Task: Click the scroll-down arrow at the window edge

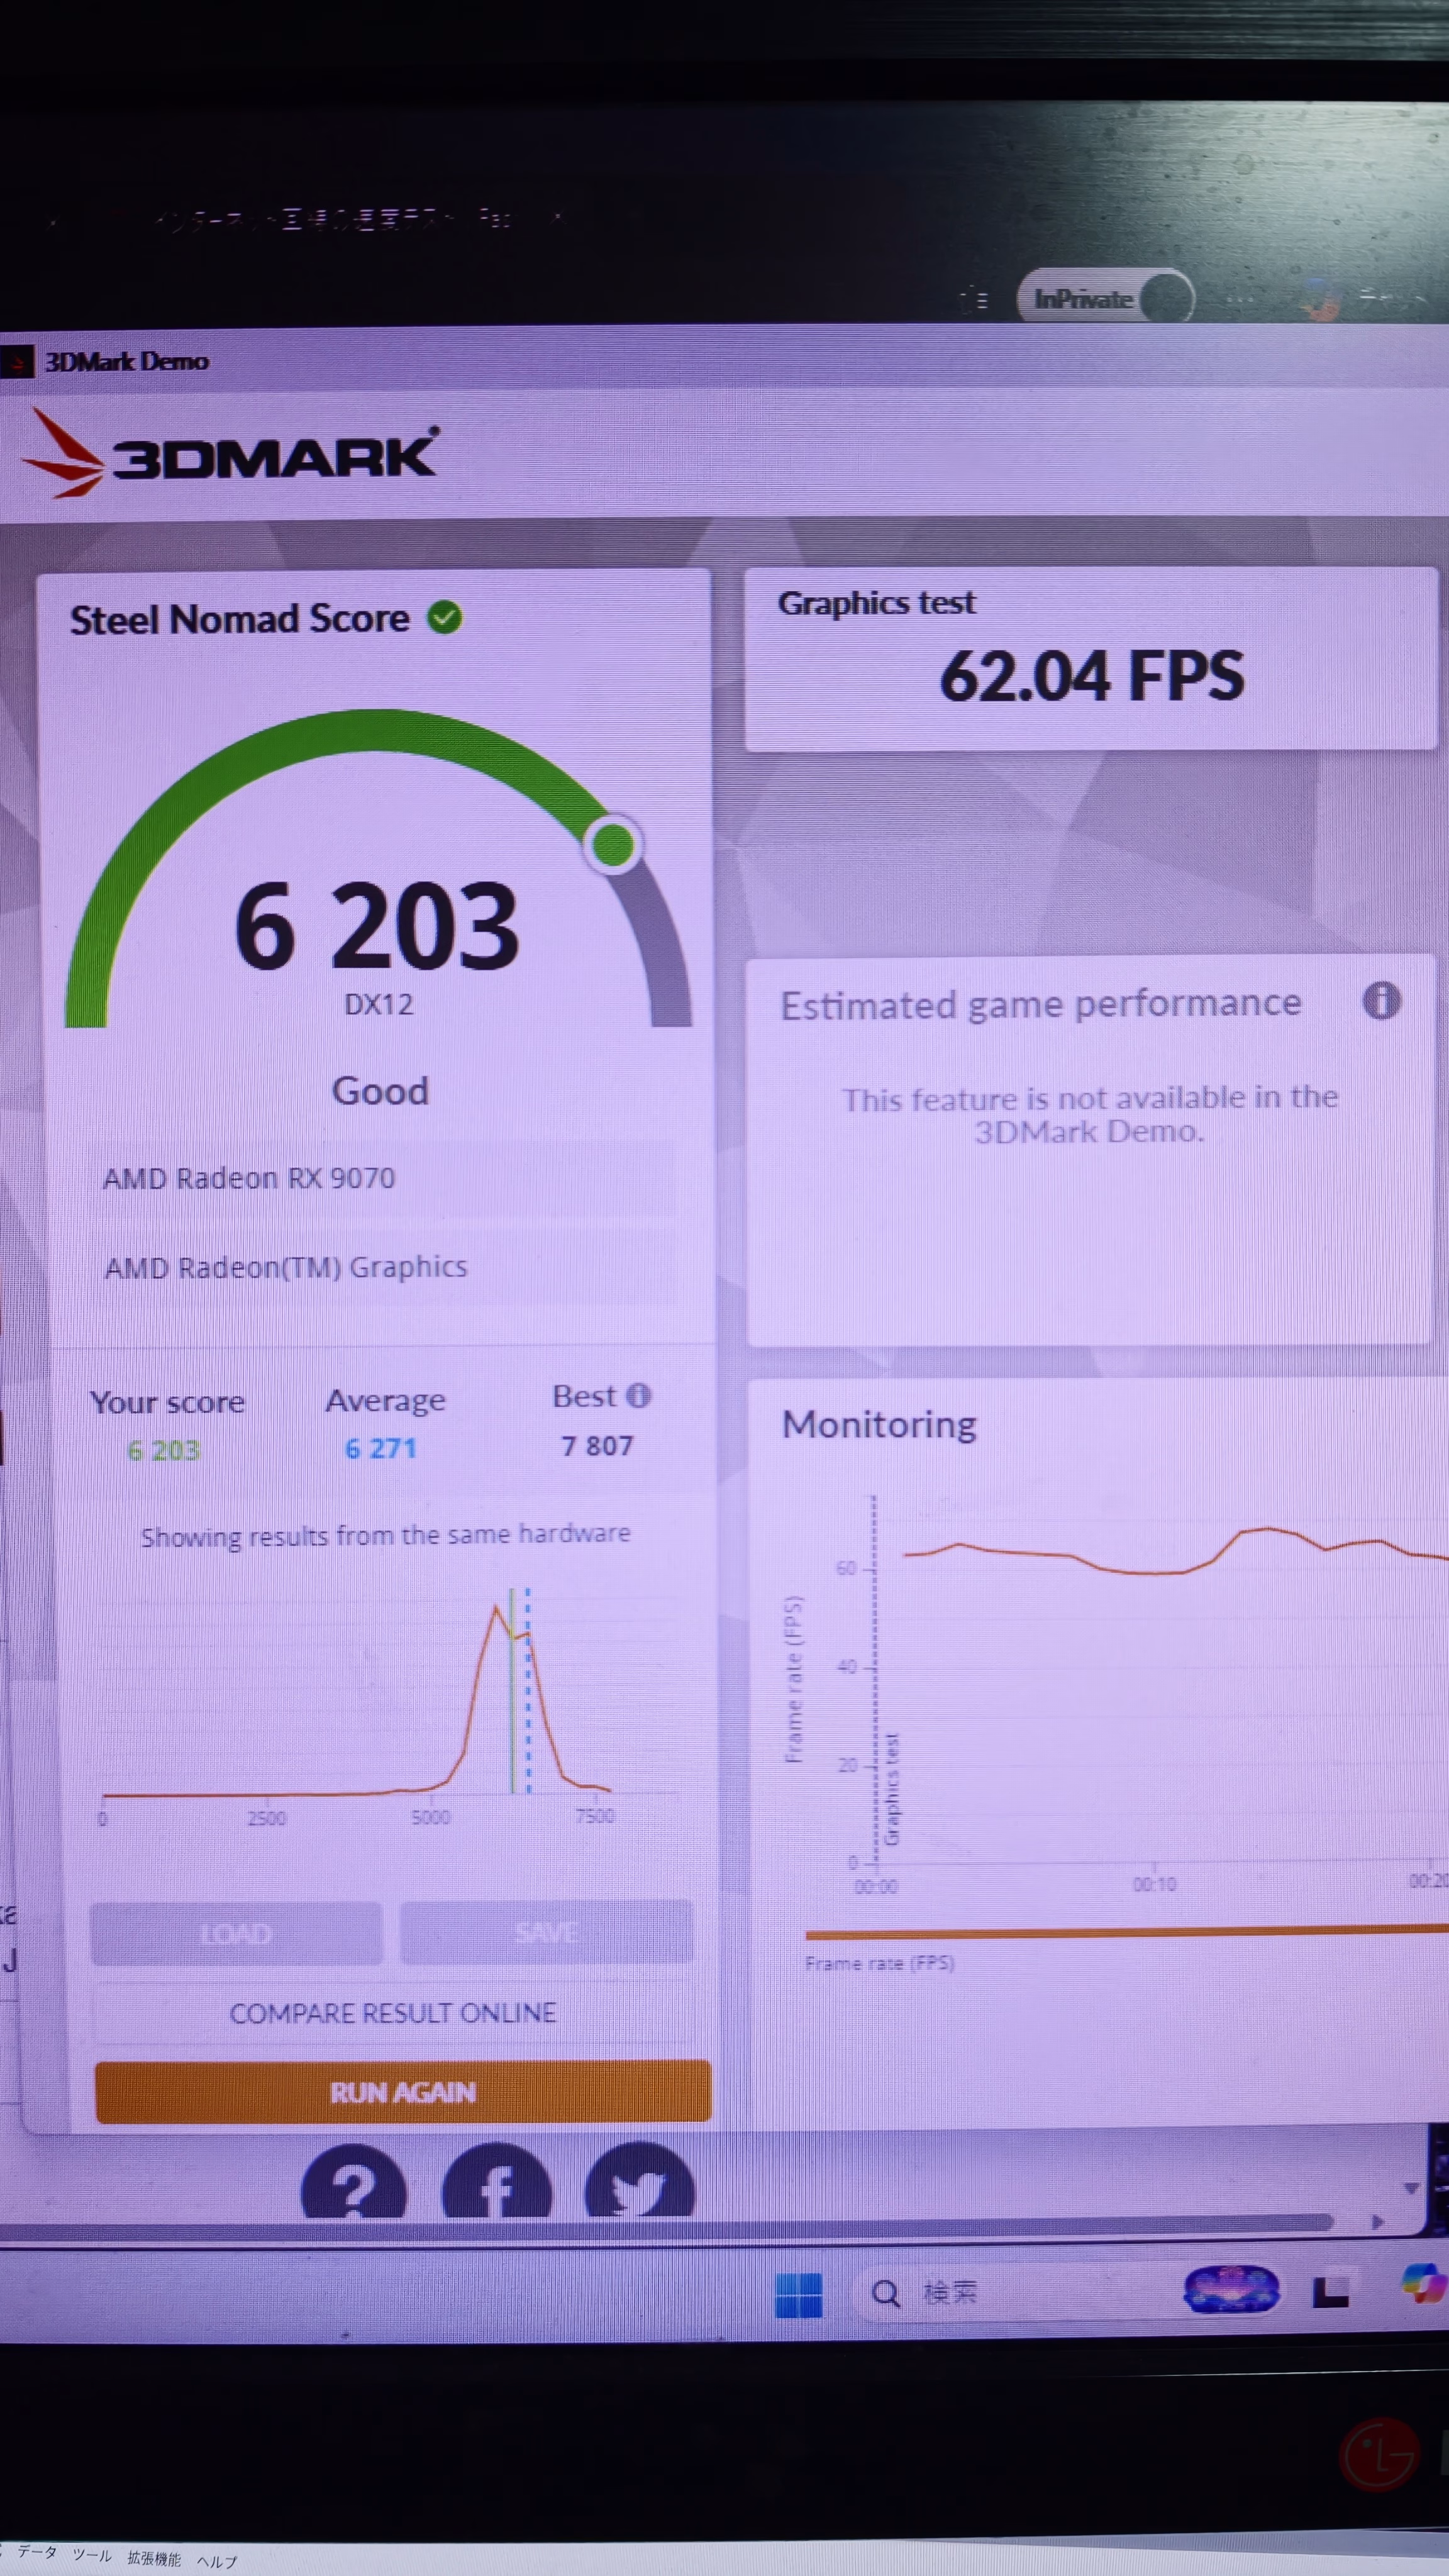Action: coord(1411,2188)
